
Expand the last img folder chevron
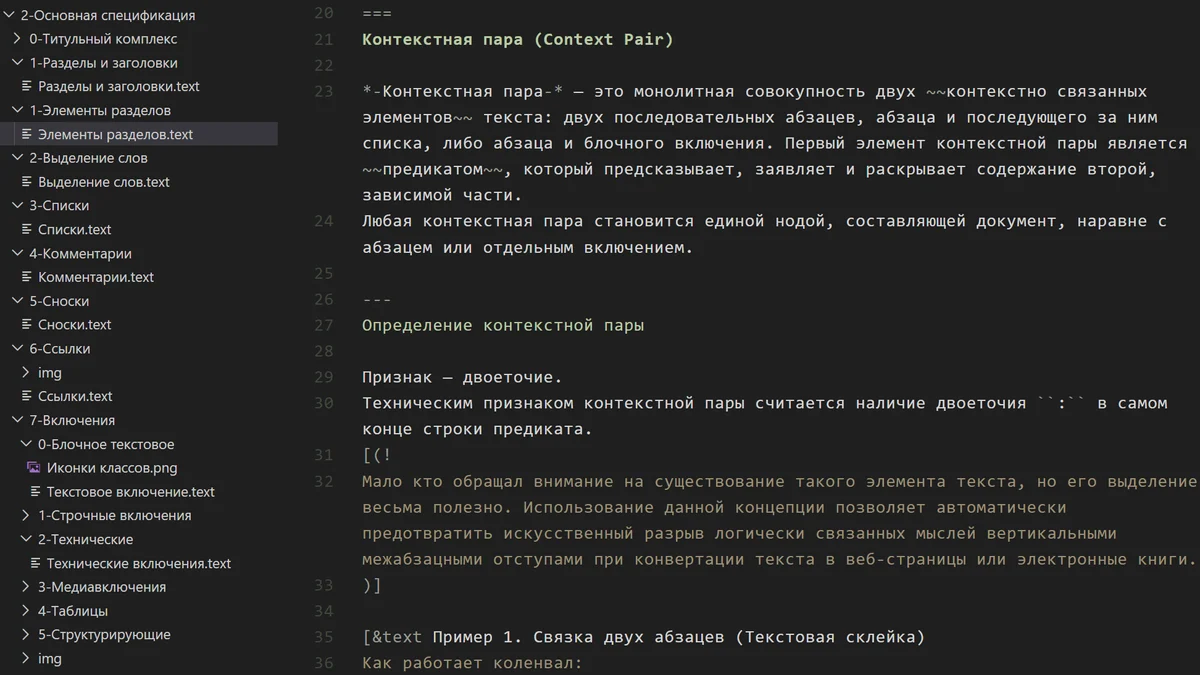[27, 659]
